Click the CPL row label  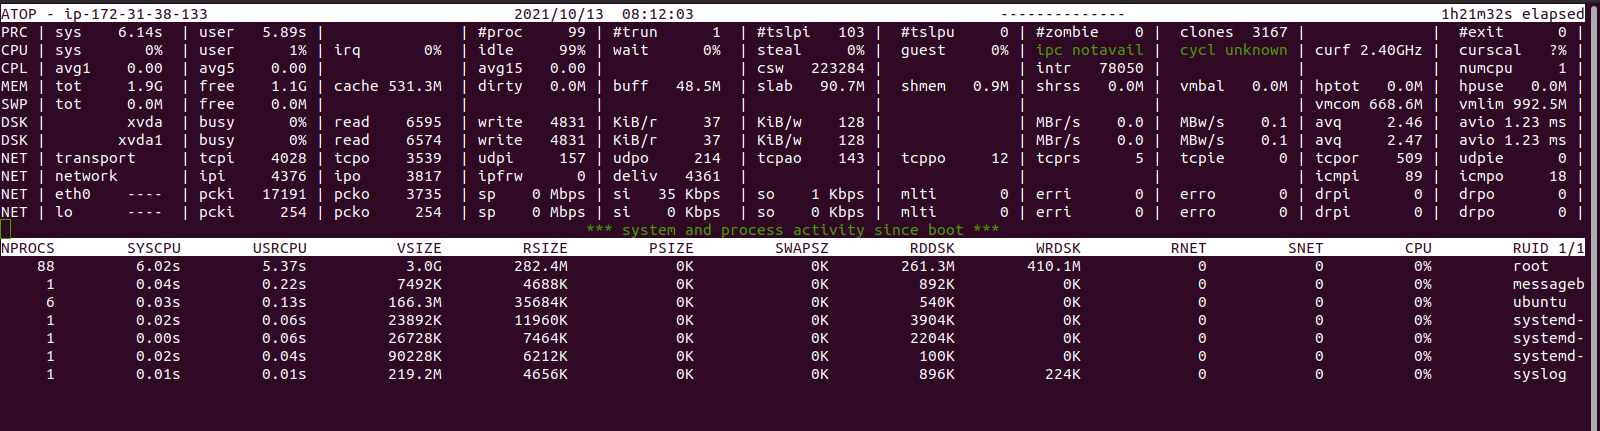pyautogui.click(x=15, y=68)
